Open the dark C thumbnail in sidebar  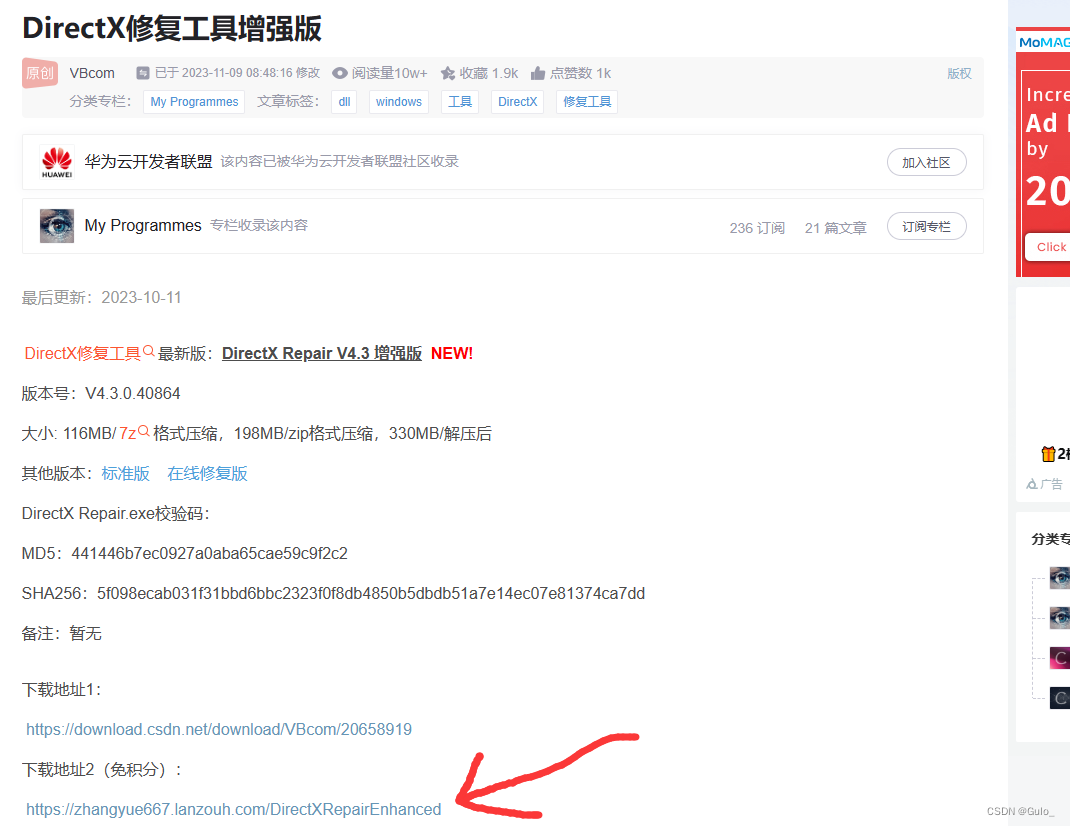1060,698
